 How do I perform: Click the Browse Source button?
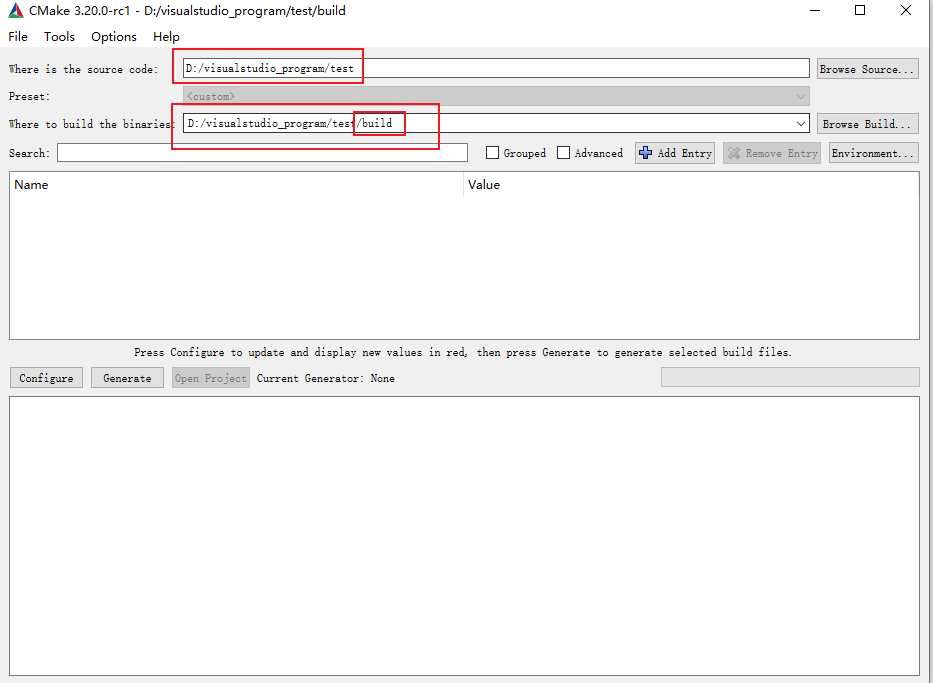[x=867, y=69]
